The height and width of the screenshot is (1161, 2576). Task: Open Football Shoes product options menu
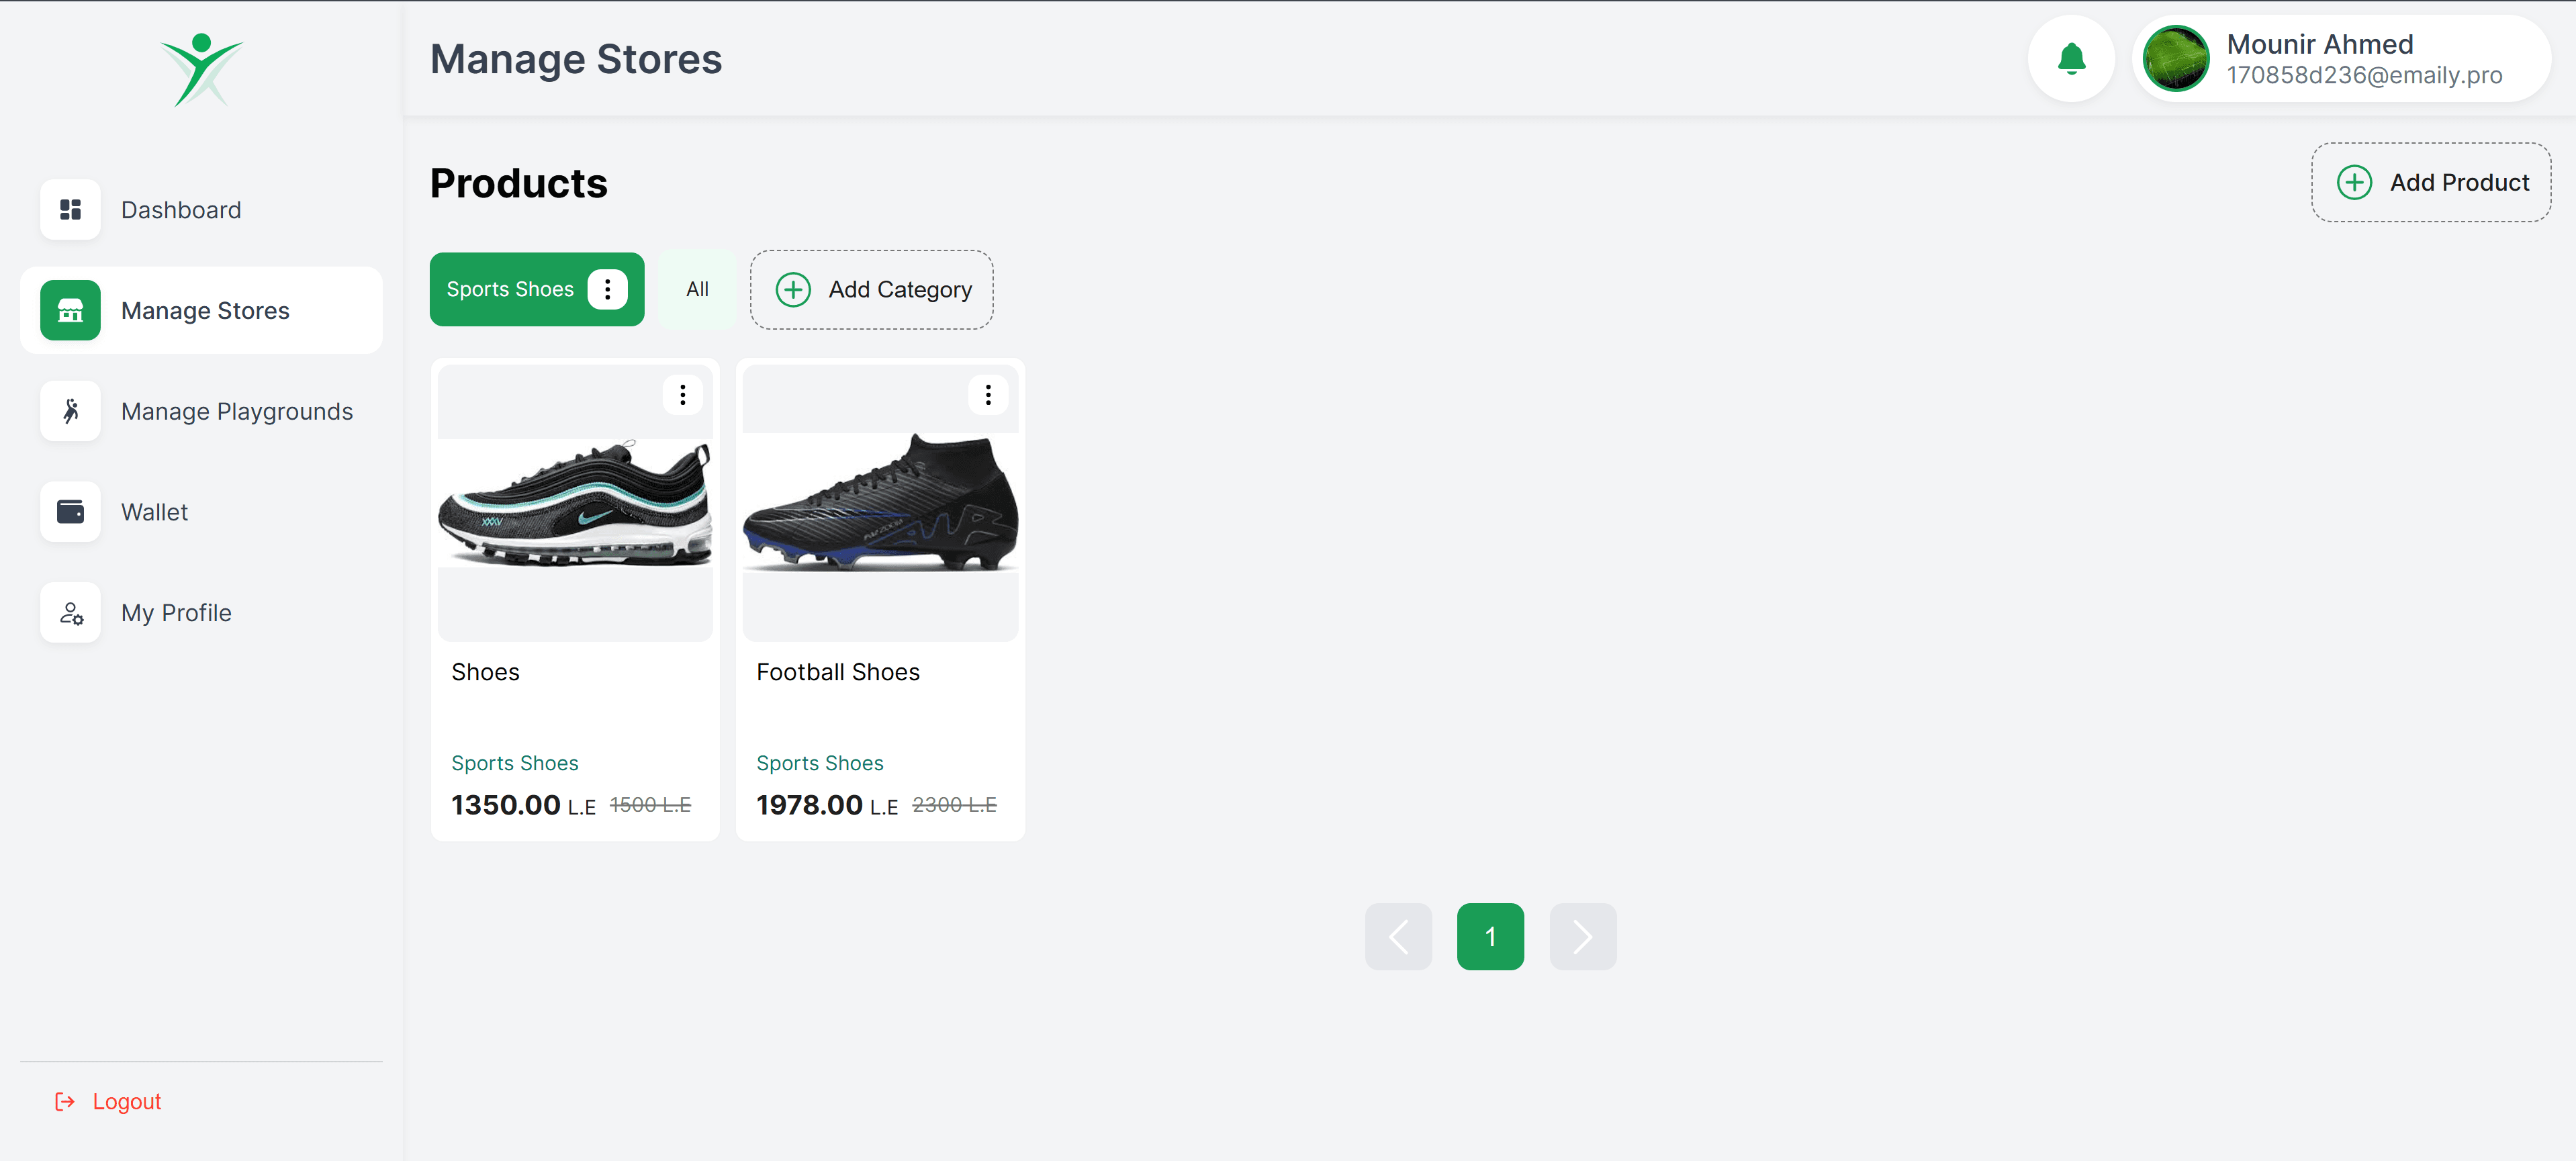pos(988,395)
